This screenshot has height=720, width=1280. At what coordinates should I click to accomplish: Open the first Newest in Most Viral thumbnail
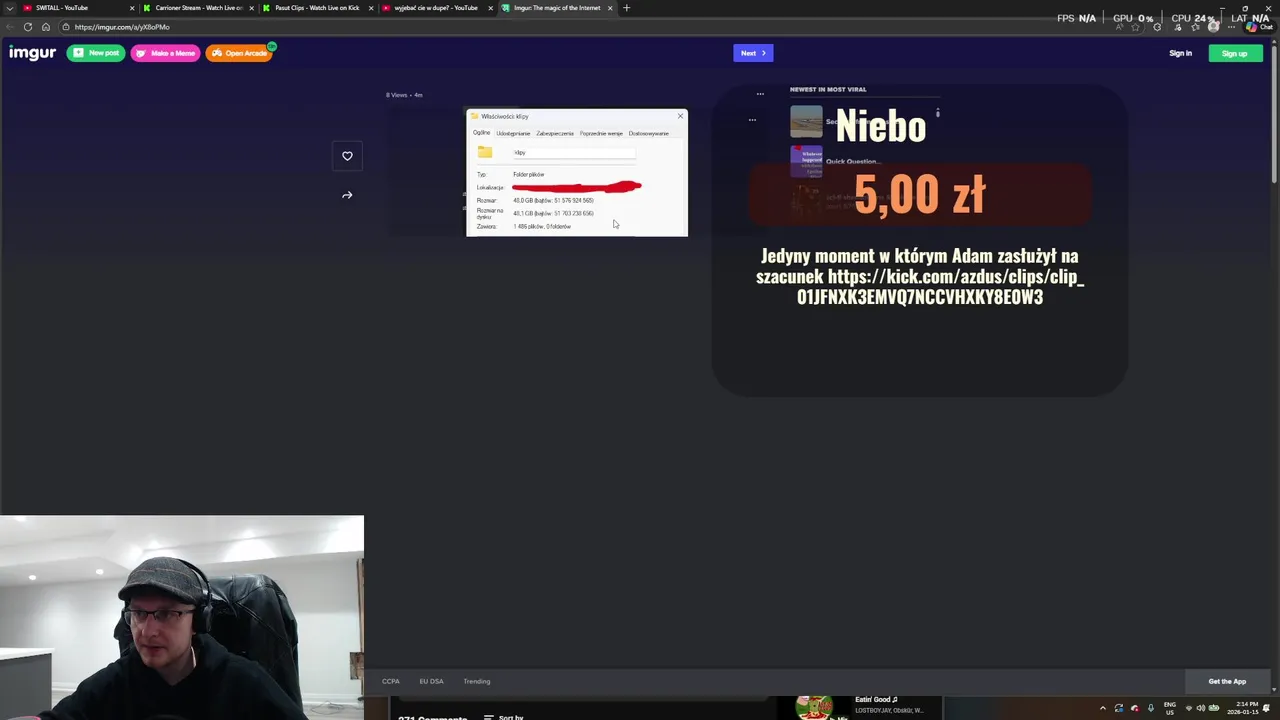point(806,122)
